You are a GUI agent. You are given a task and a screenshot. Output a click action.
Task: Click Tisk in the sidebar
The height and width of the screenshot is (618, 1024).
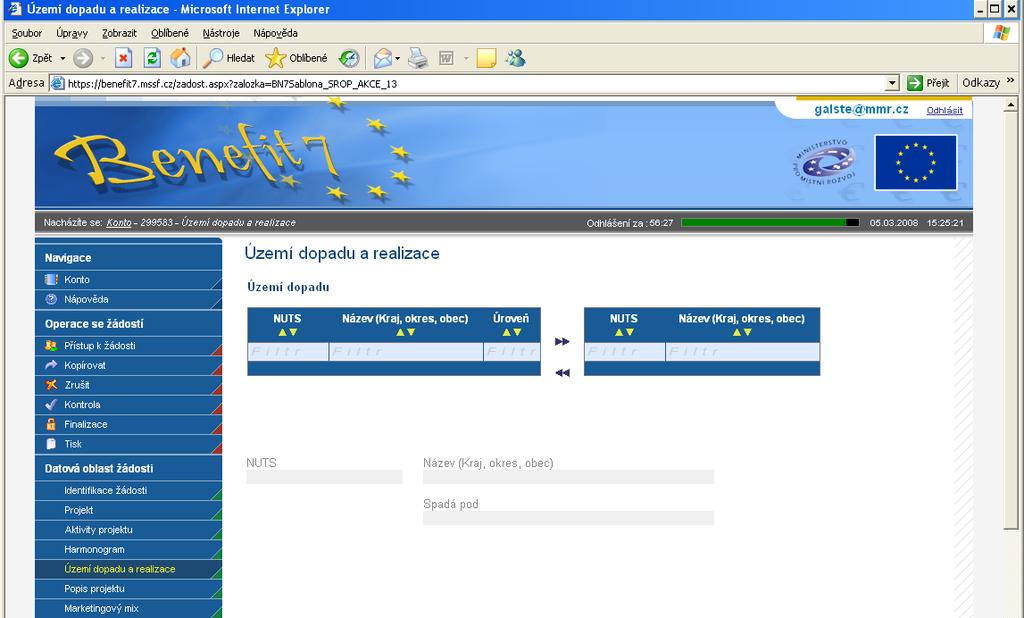pos(129,444)
